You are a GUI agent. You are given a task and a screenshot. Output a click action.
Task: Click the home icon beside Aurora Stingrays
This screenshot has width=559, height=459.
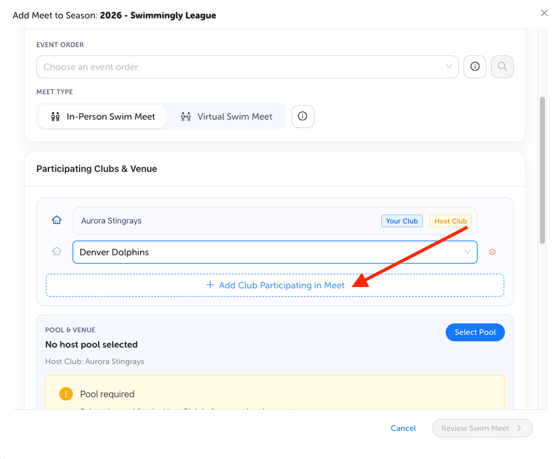57,220
